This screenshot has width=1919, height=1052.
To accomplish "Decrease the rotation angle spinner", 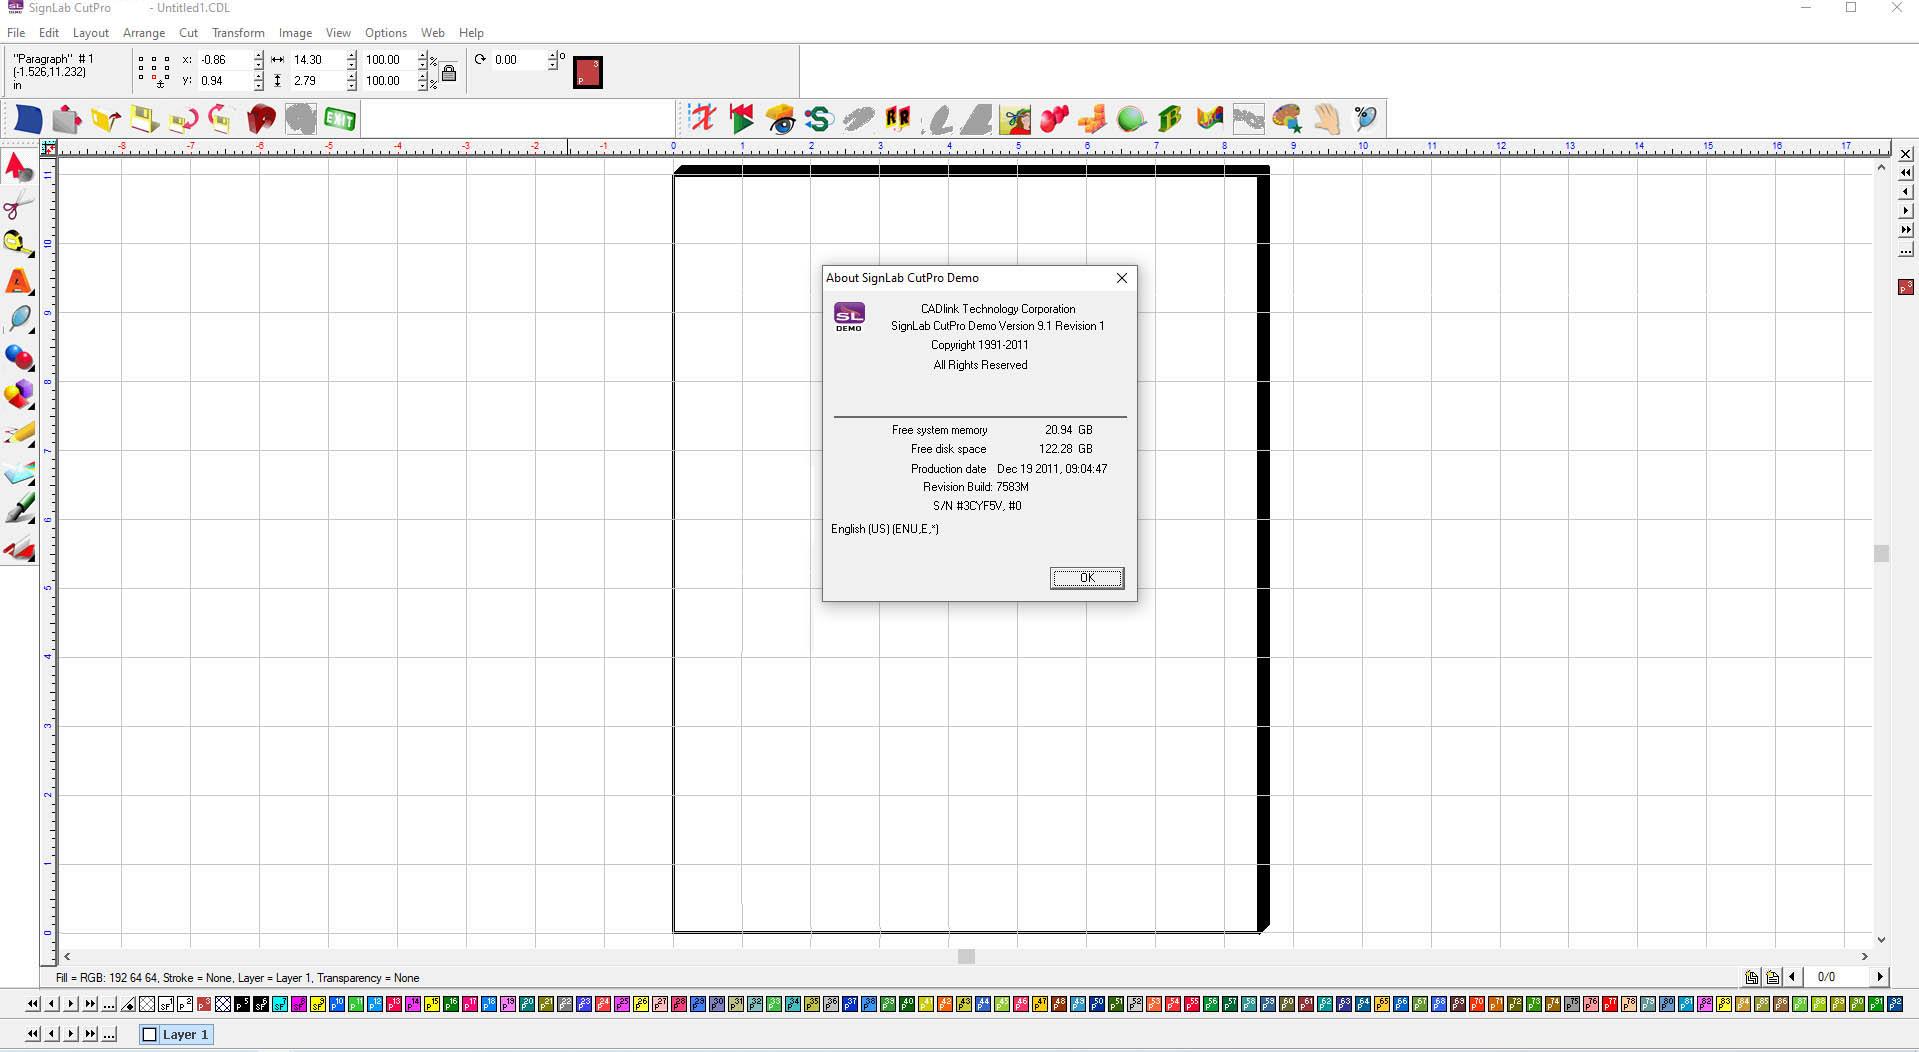I will coord(552,66).
